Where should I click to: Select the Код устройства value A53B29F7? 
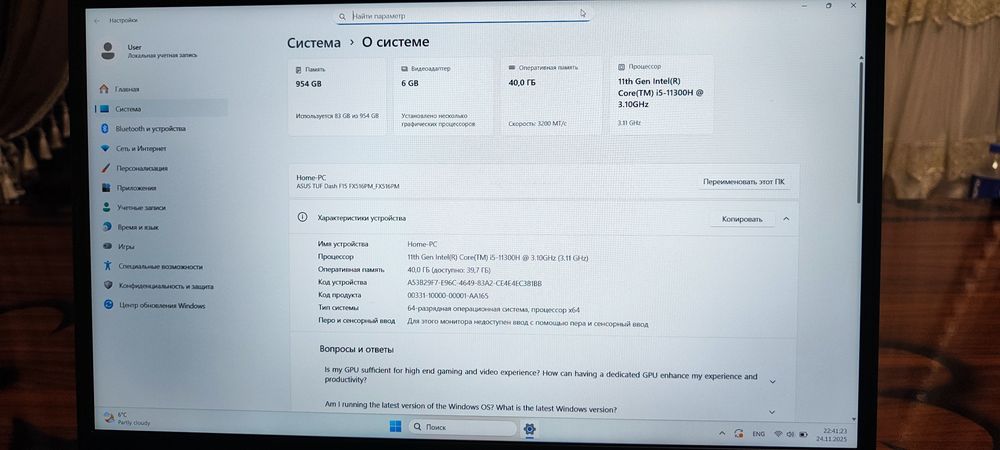pos(474,283)
